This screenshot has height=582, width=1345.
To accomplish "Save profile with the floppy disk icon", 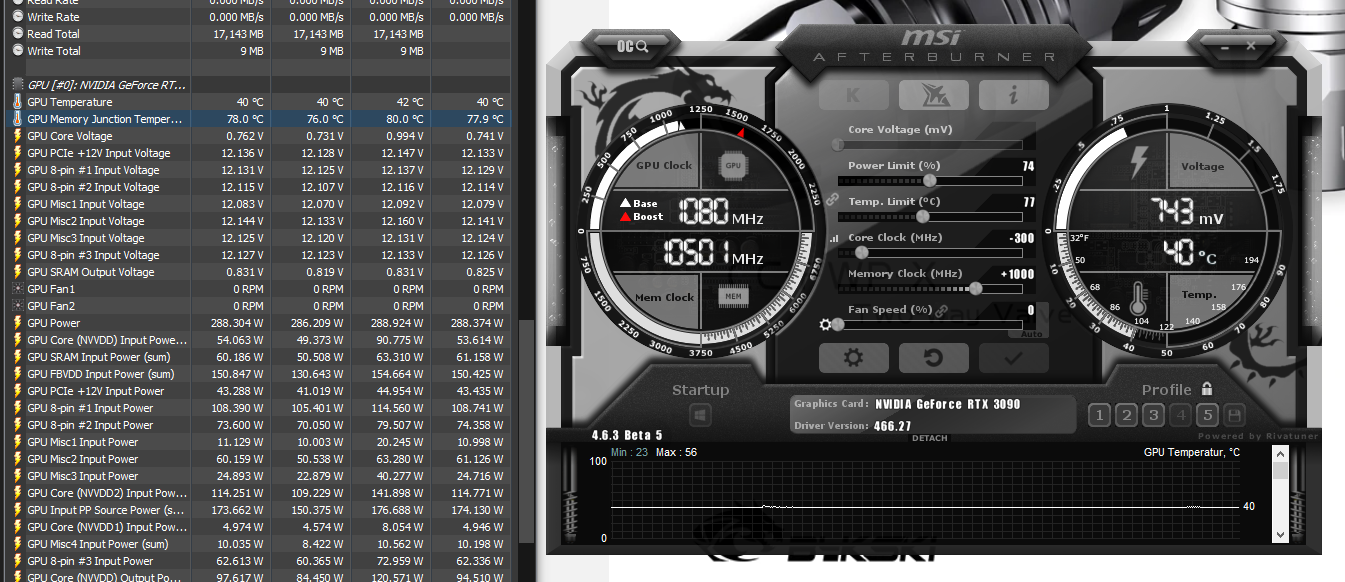I will click(x=1234, y=415).
